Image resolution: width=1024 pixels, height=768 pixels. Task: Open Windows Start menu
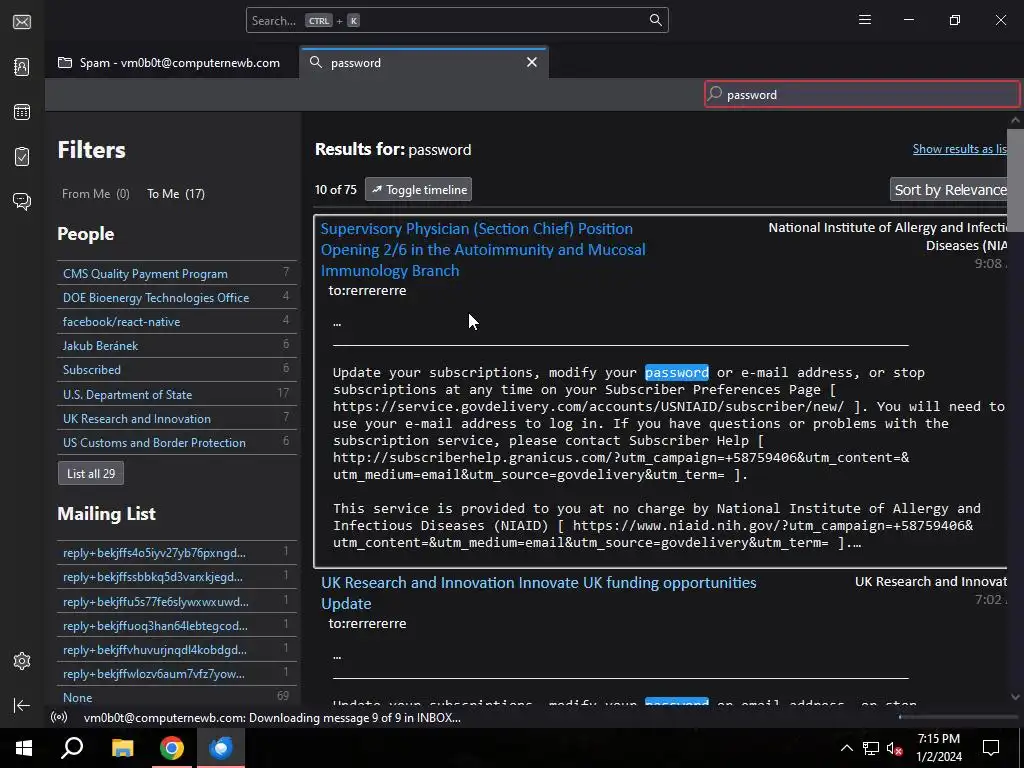pos(24,748)
